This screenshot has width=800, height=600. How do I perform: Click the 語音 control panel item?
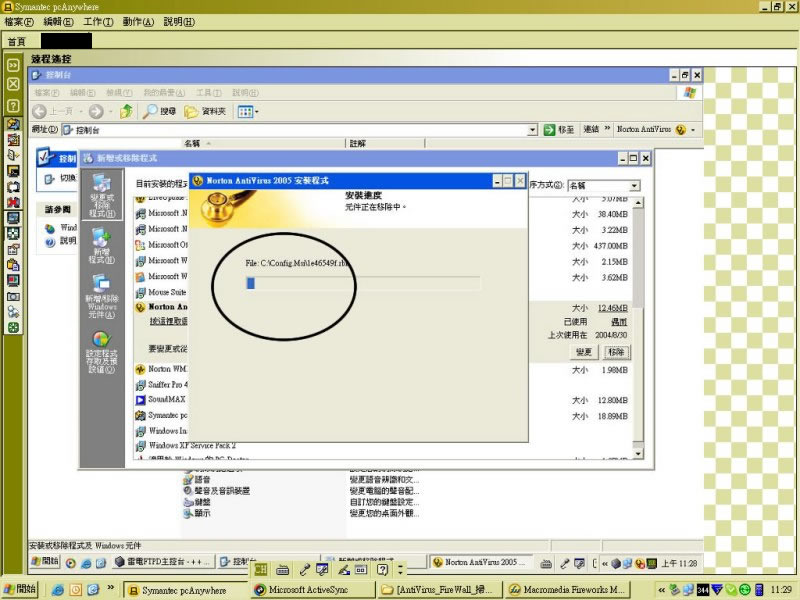(x=197, y=480)
